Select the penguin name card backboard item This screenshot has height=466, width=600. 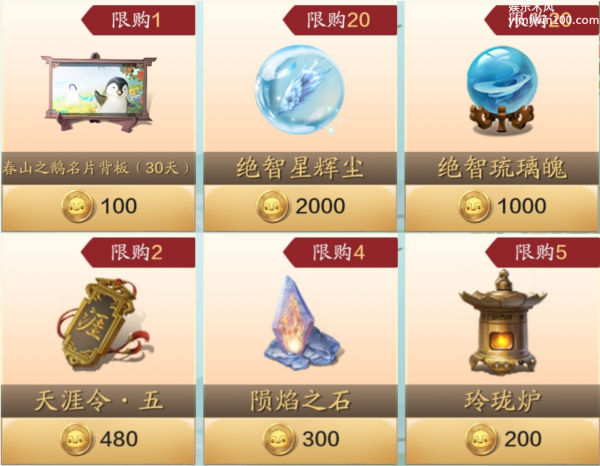[99, 92]
